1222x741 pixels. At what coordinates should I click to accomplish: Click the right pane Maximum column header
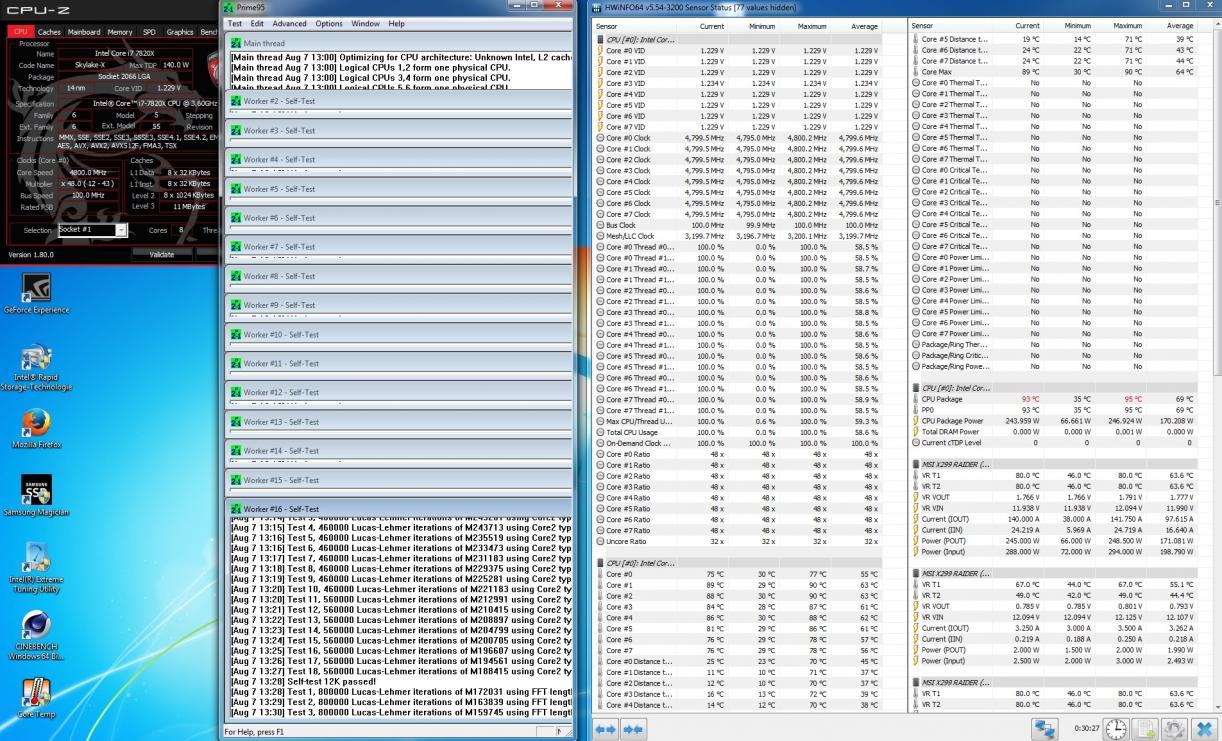pos(1127,26)
